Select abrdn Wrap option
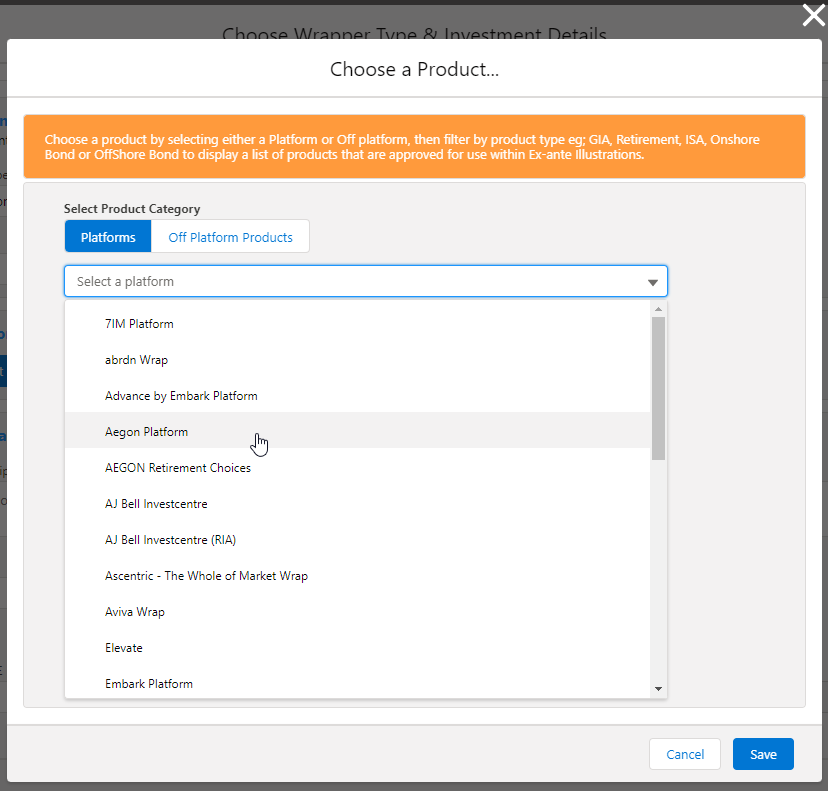Viewport: 828px width, 791px height. 129,360
